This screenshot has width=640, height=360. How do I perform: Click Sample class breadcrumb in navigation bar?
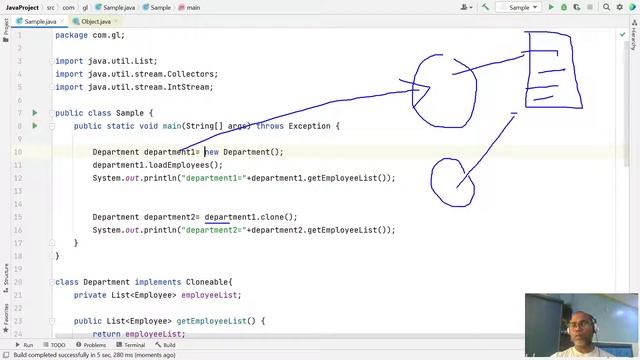157,7
